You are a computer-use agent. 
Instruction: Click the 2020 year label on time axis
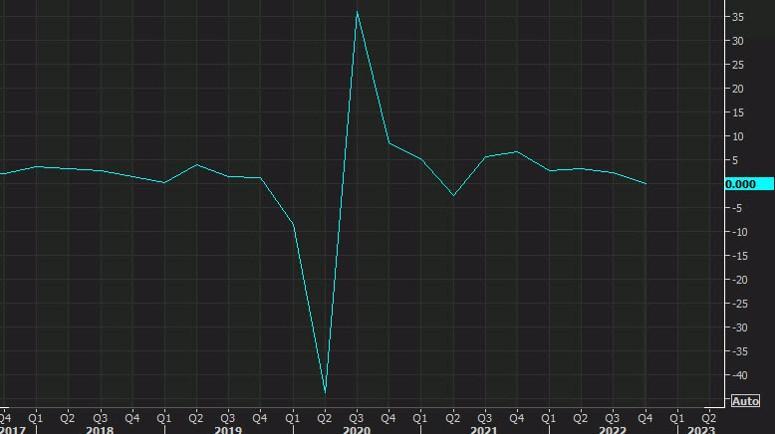click(358, 429)
